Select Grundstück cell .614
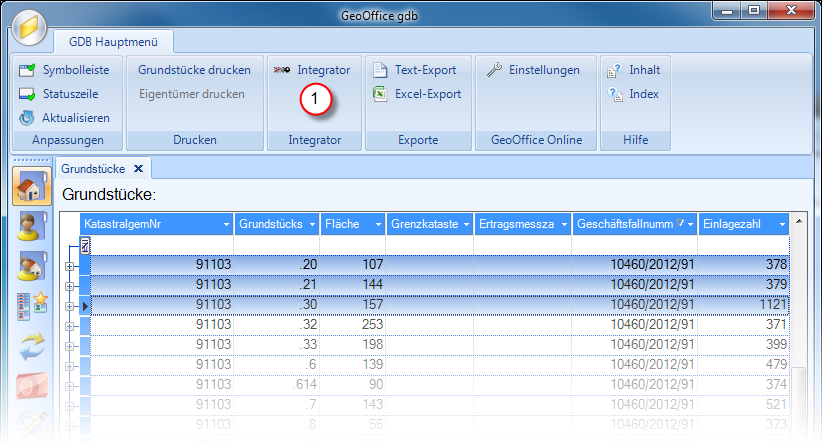This screenshot has width=822, height=445. point(277,384)
